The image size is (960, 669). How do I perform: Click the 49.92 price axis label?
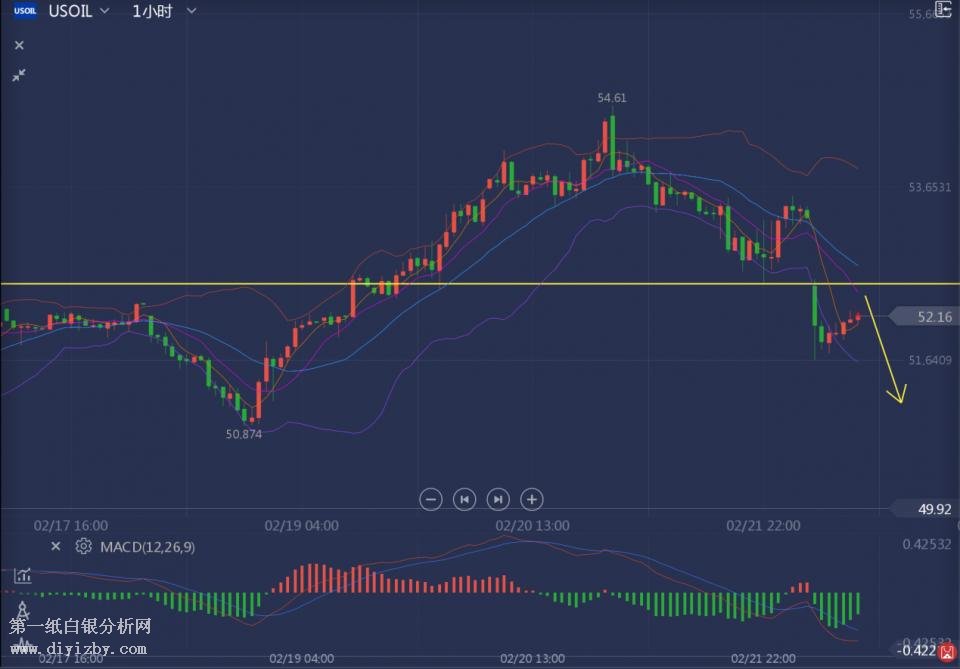pyautogui.click(x=934, y=509)
